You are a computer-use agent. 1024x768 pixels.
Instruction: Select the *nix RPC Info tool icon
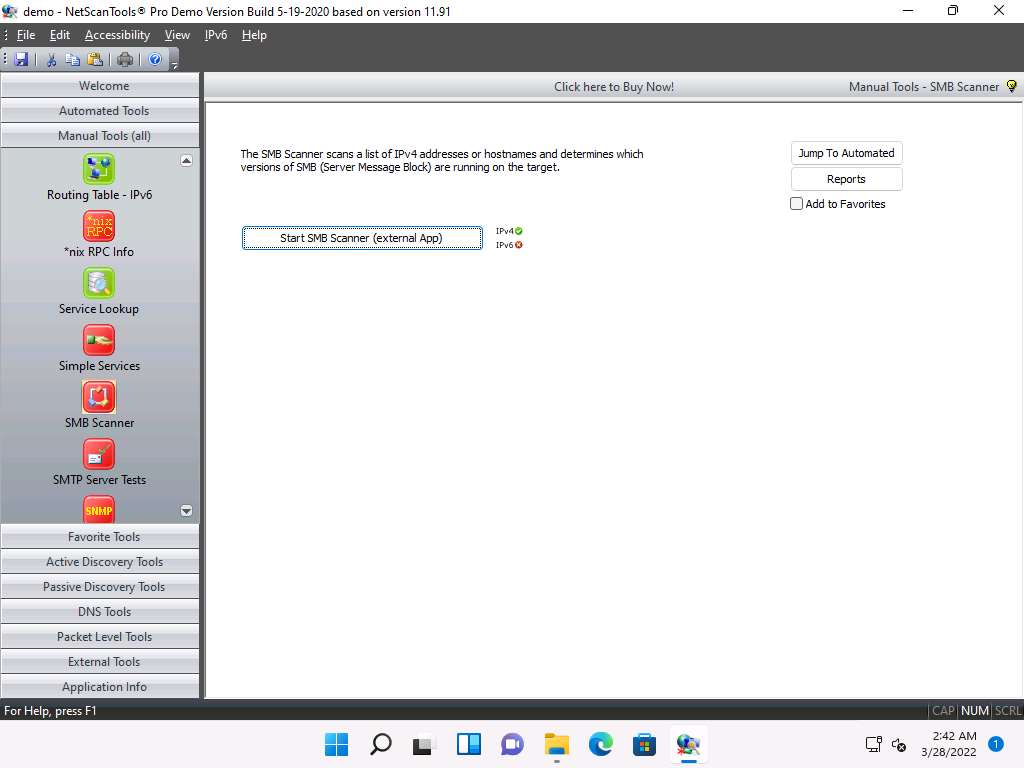[99, 226]
